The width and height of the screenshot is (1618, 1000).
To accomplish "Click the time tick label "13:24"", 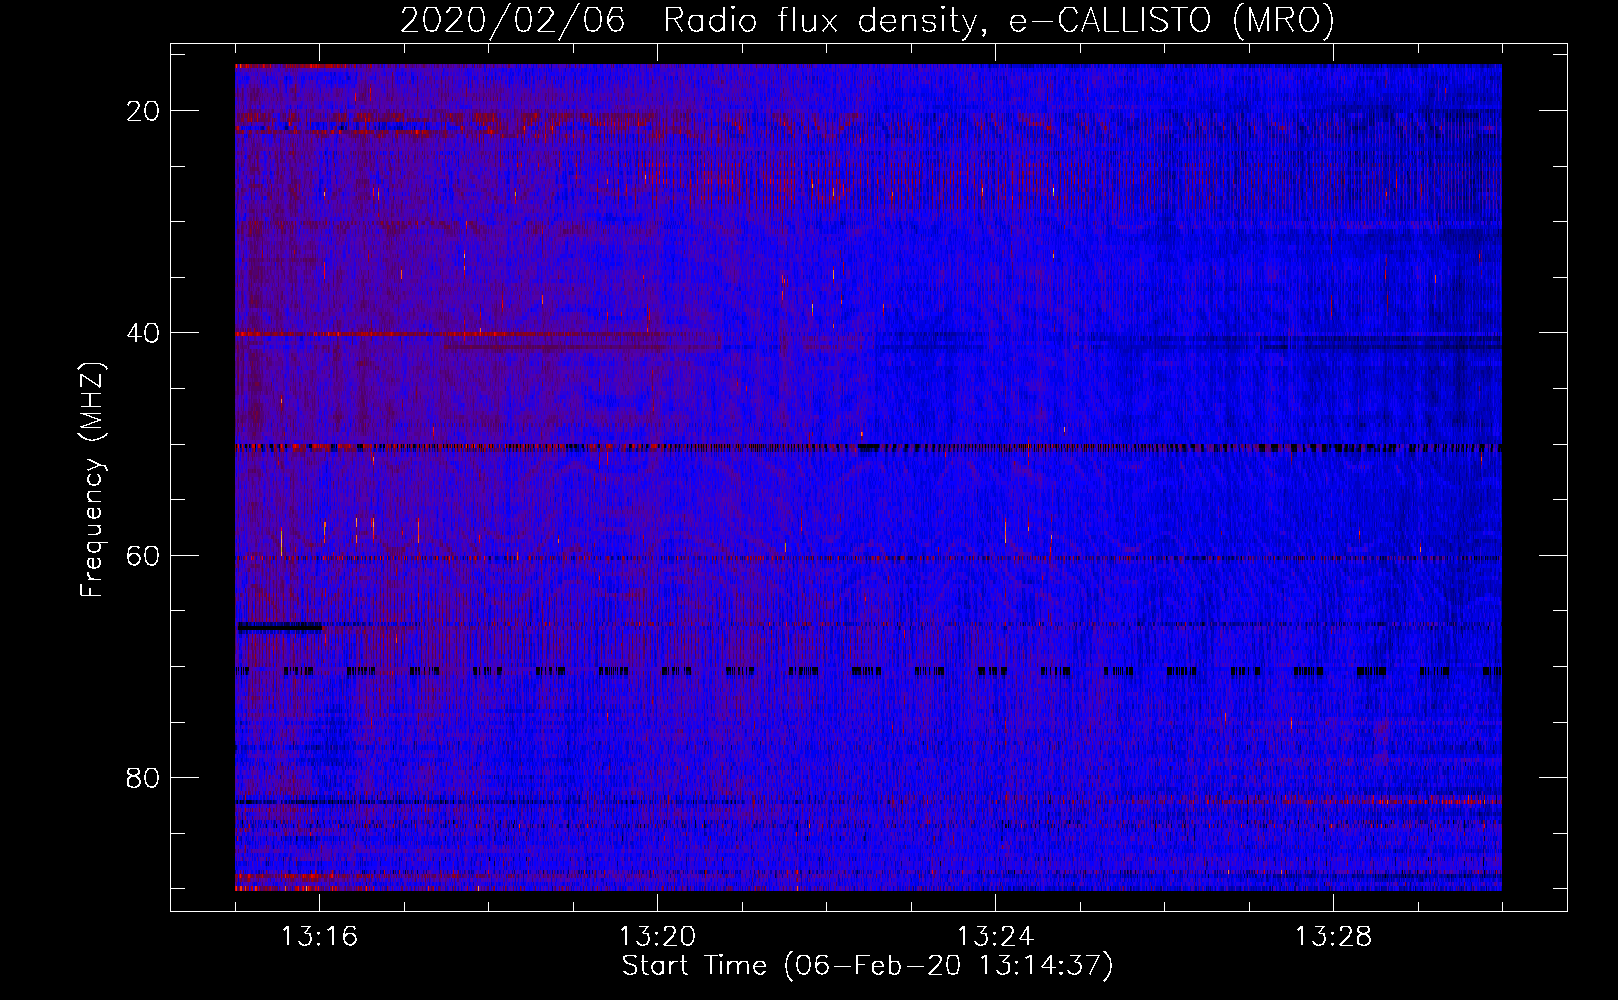I will click(x=995, y=937).
